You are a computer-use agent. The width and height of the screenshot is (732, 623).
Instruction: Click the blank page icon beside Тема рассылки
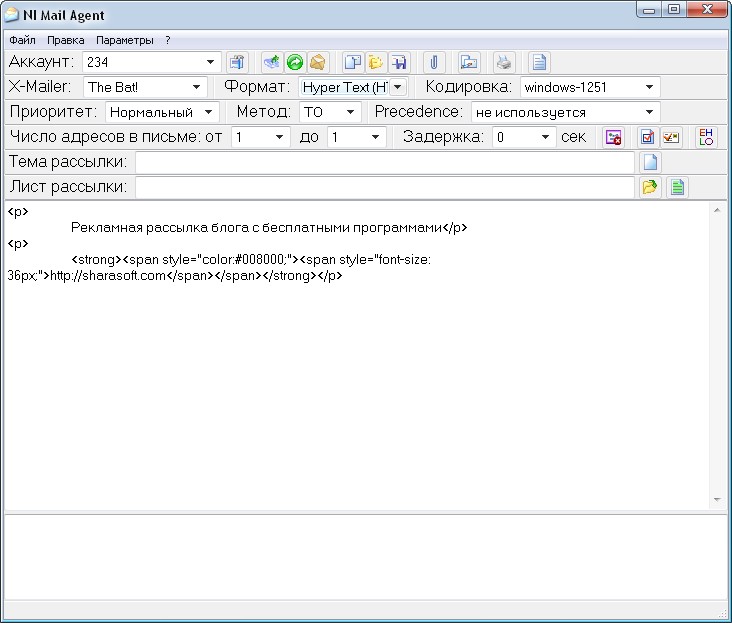[x=650, y=162]
